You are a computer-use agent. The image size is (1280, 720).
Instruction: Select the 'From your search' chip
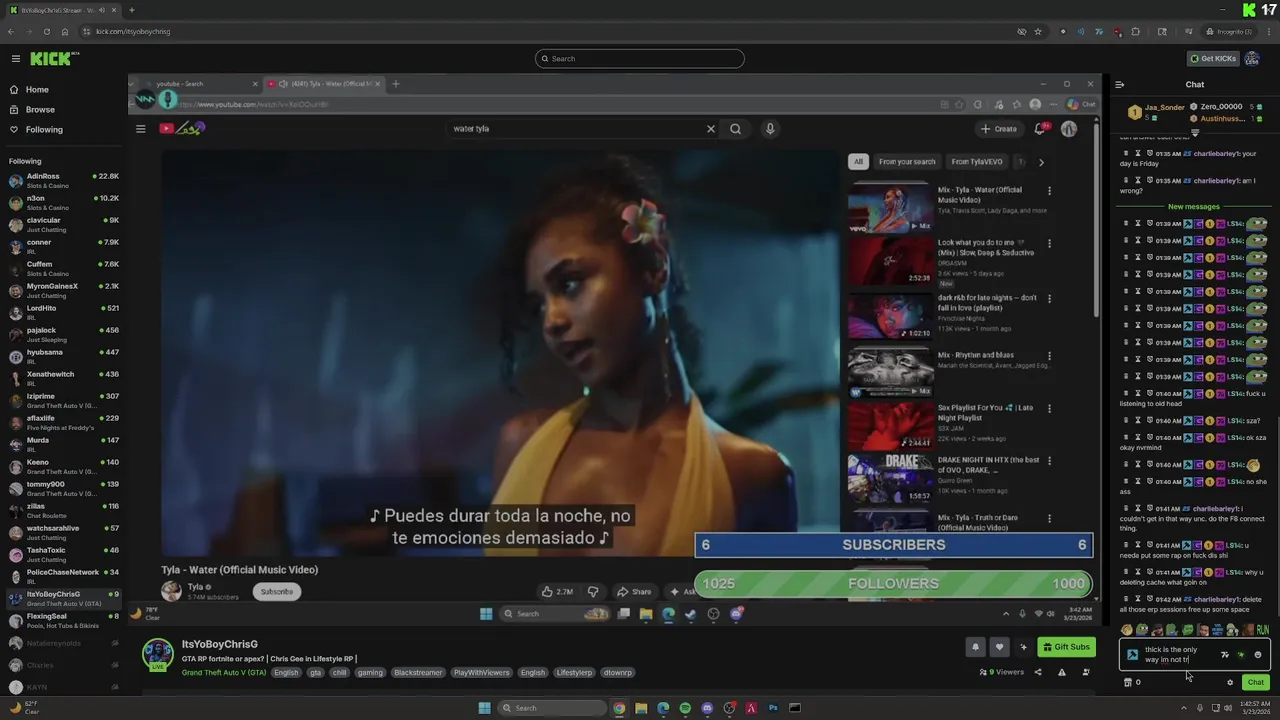pos(907,161)
